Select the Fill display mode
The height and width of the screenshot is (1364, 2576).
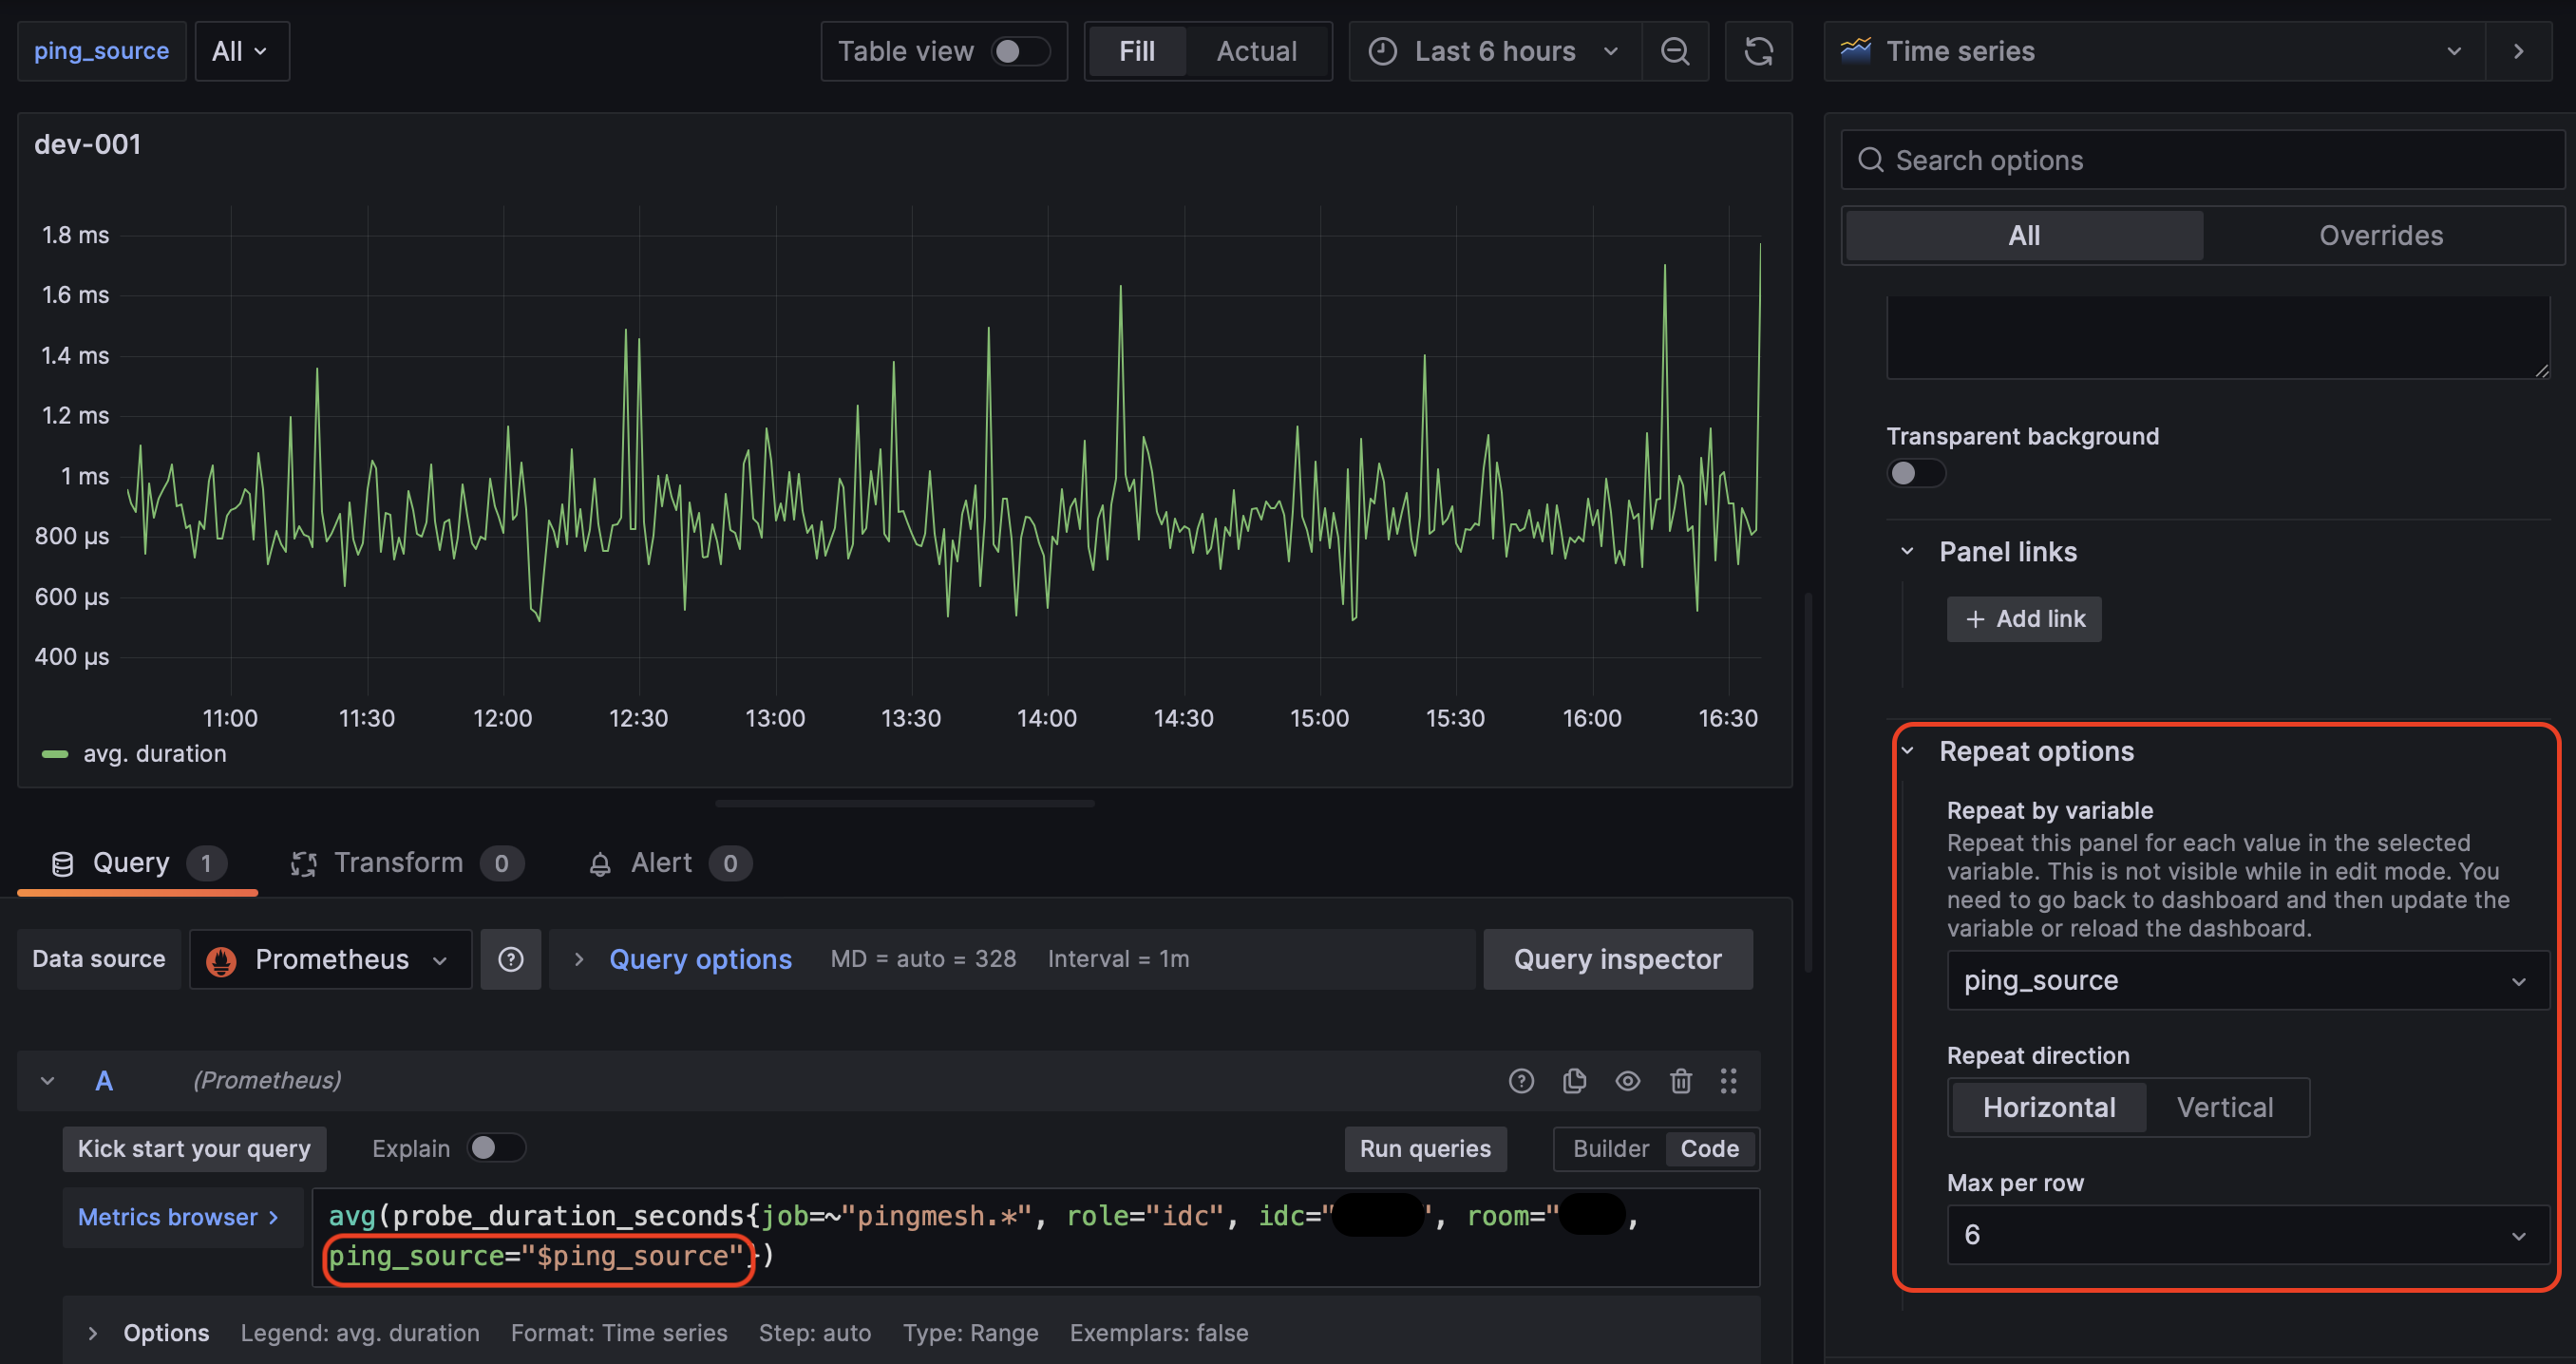click(1137, 51)
